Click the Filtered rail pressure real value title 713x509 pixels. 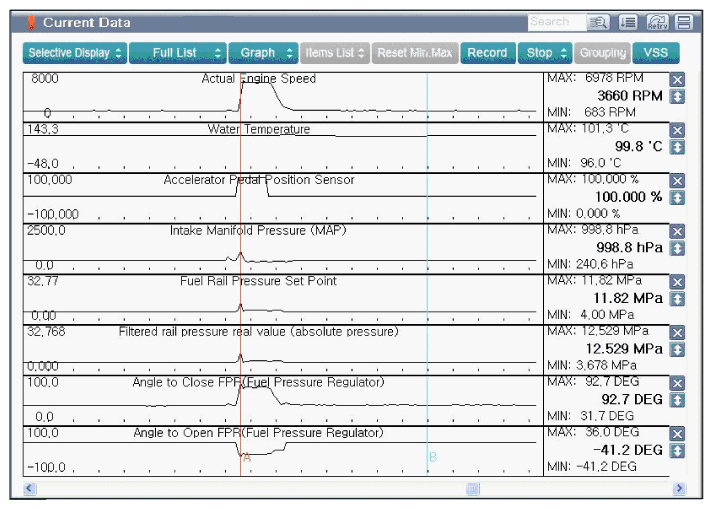tap(258, 332)
